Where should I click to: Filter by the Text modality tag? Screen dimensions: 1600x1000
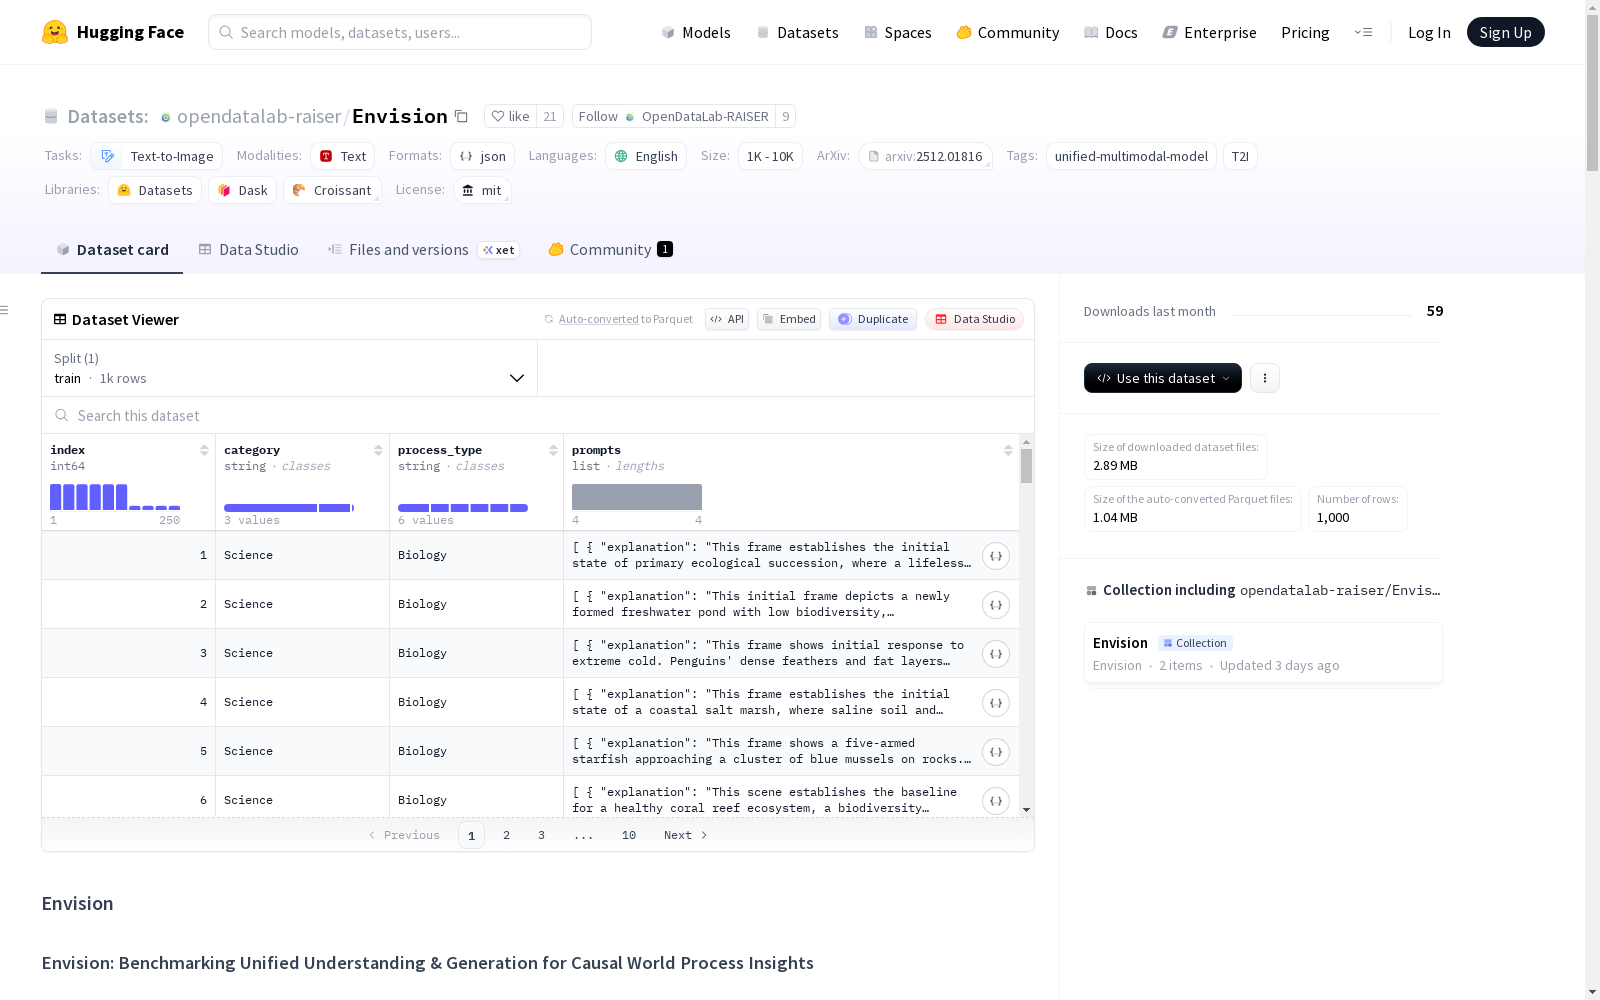click(x=343, y=156)
